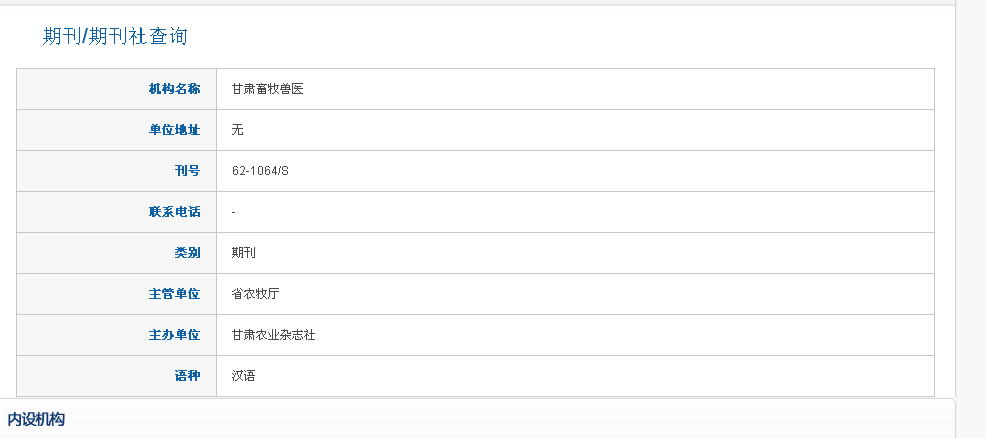
Task: Expand the 内设机构 section header
Action: (x=477, y=419)
